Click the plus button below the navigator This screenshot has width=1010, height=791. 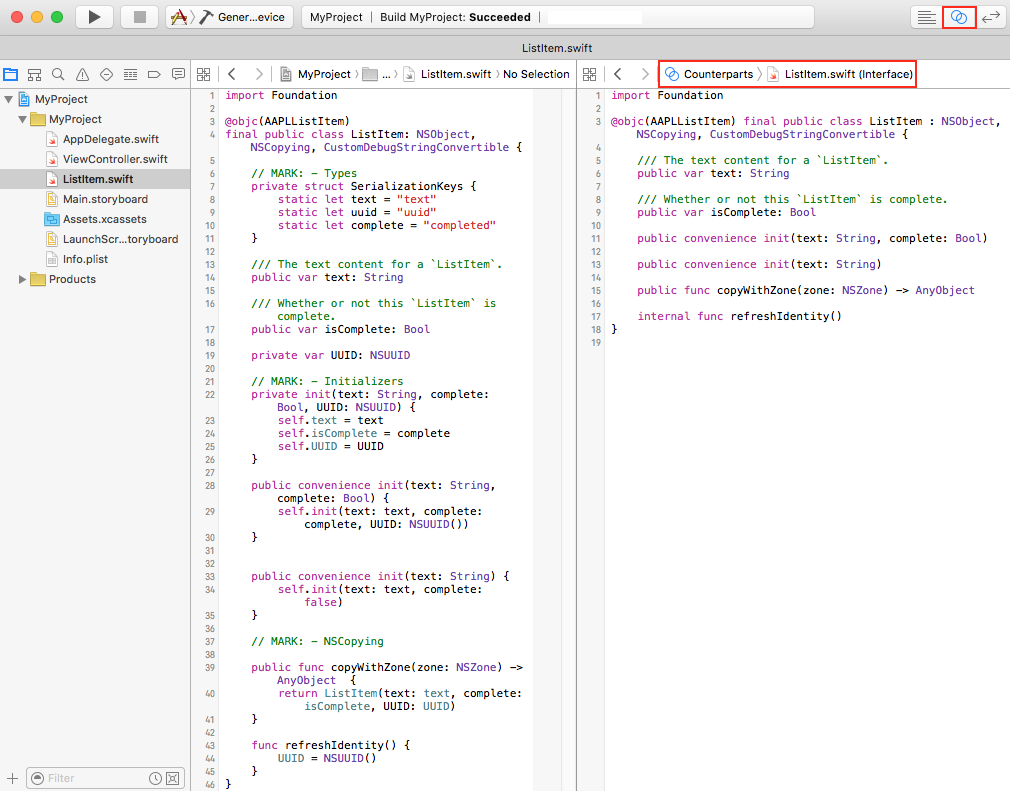12,778
